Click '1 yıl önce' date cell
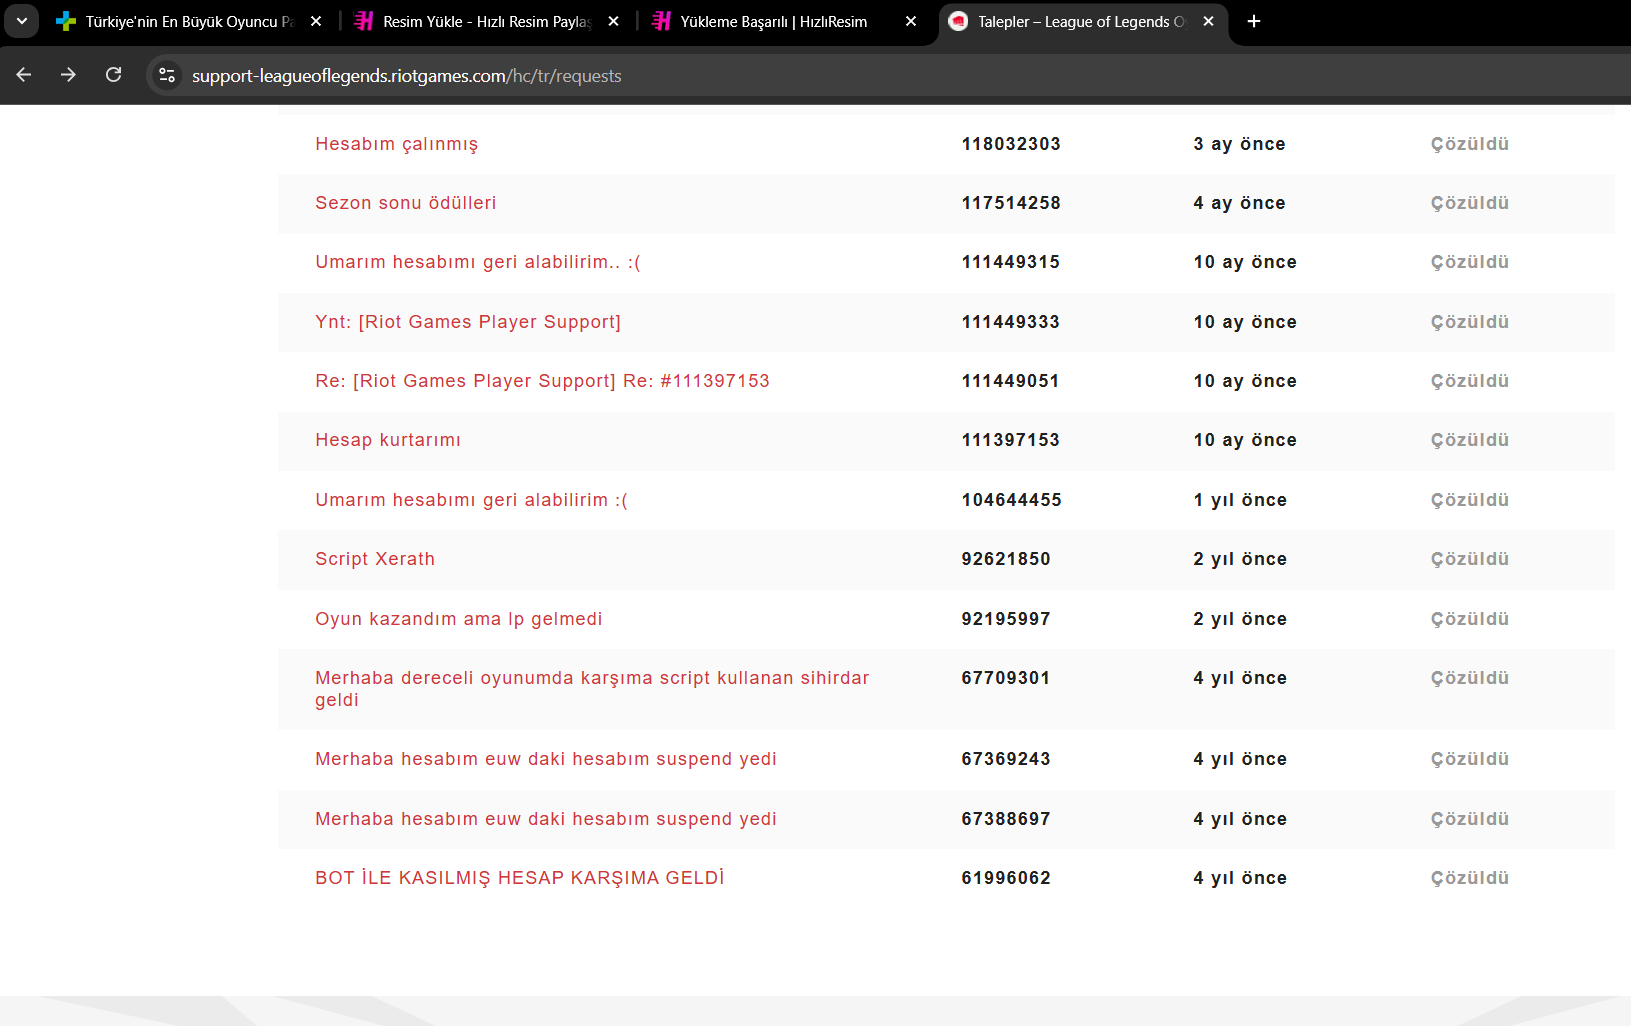 tap(1240, 500)
